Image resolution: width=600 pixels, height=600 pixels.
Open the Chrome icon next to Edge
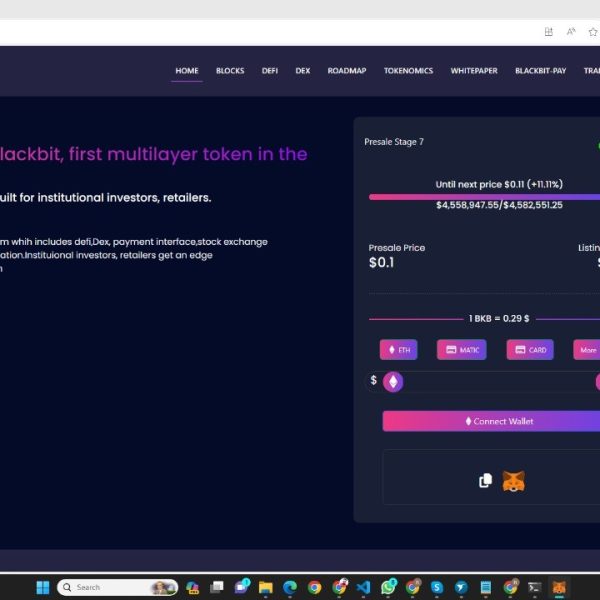(x=315, y=587)
